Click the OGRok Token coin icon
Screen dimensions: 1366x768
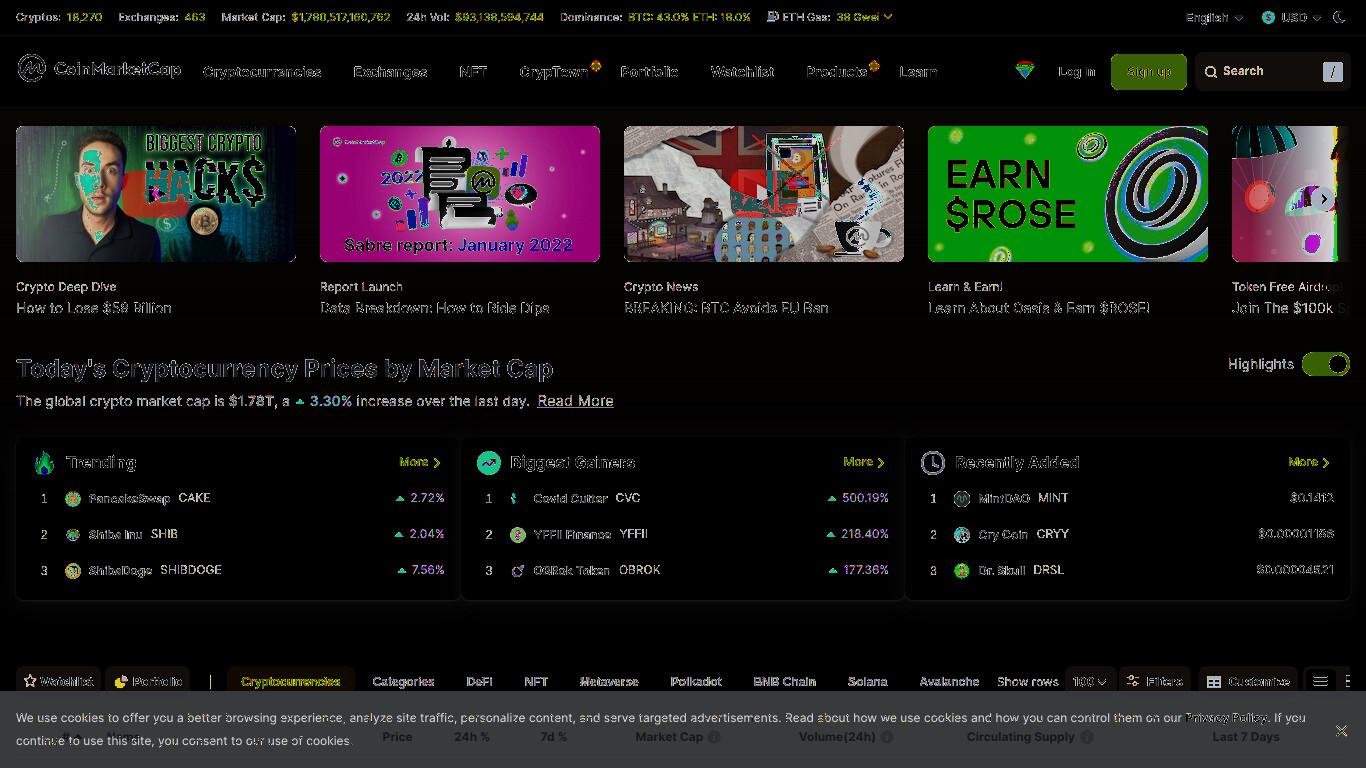click(x=517, y=571)
